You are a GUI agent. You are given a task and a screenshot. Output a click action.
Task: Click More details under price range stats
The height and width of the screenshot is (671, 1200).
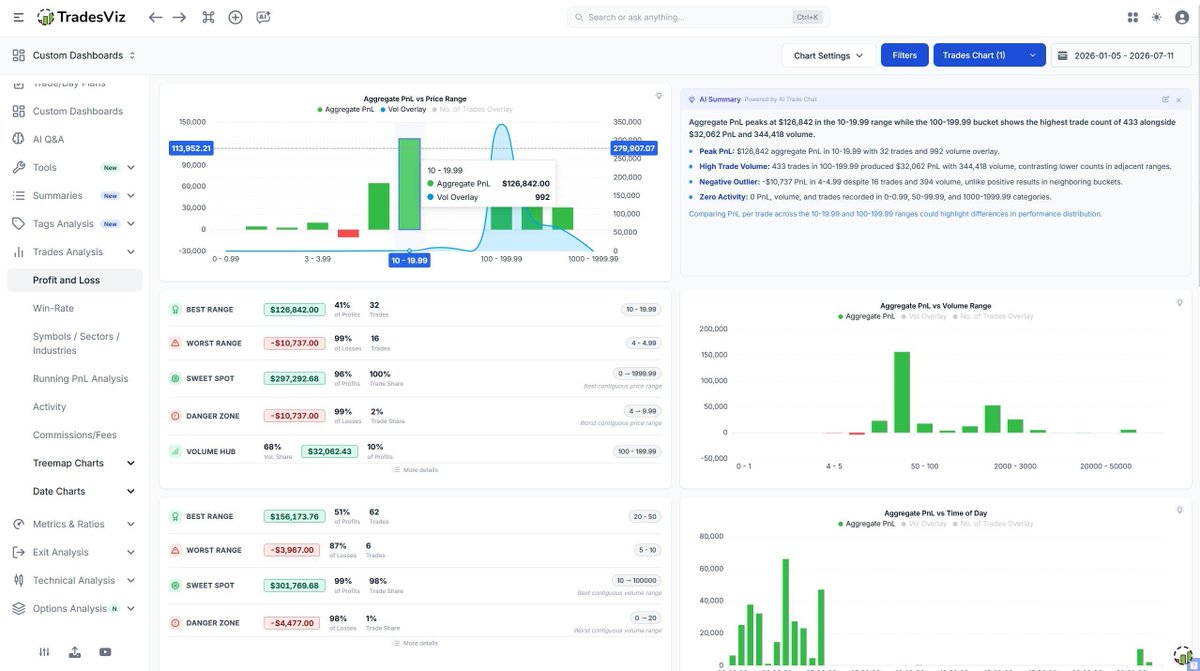coord(415,469)
